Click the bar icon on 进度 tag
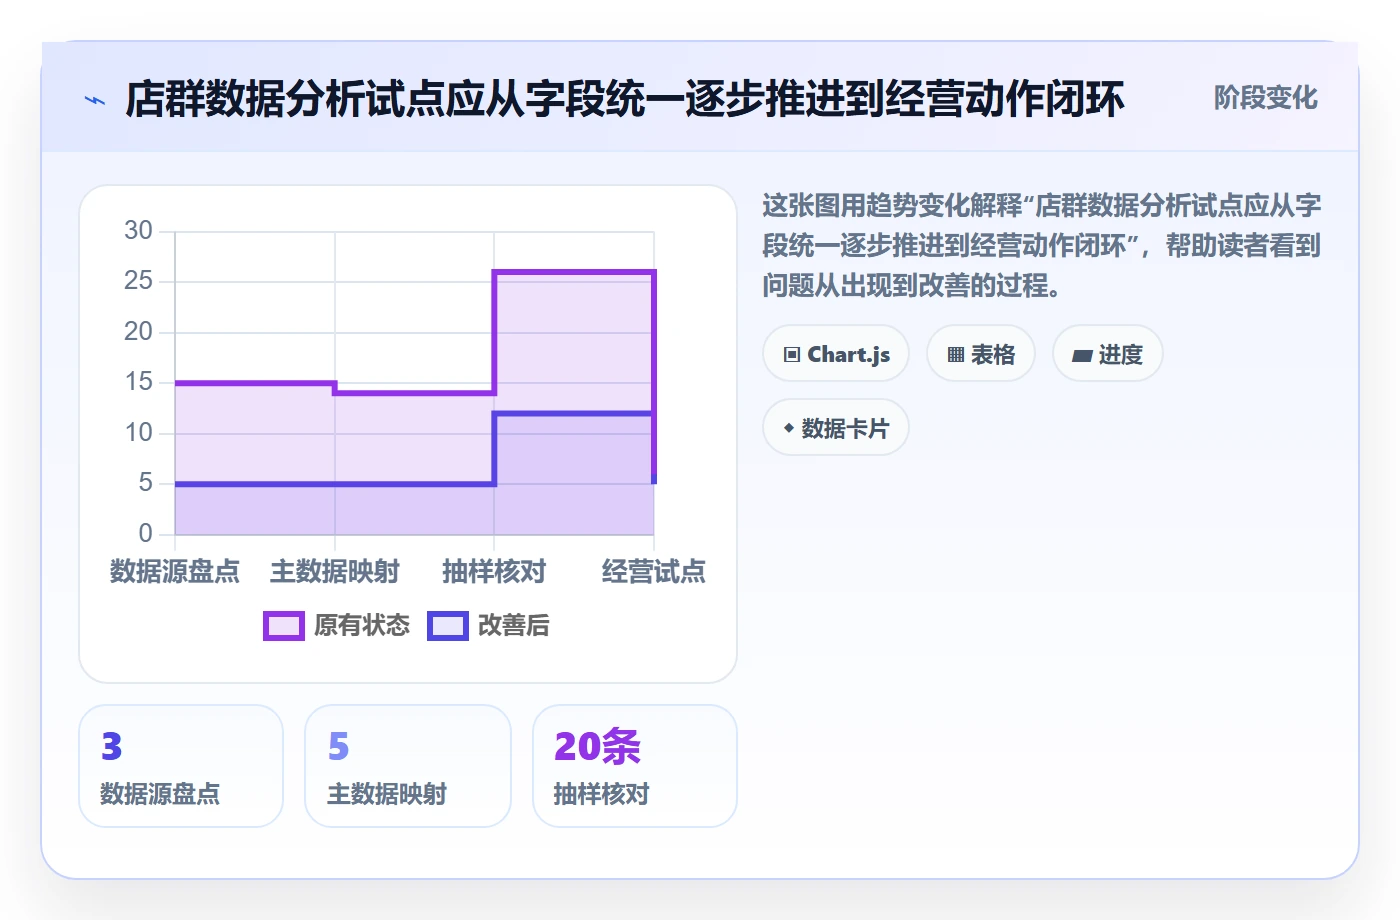 (x=1082, y=355)
